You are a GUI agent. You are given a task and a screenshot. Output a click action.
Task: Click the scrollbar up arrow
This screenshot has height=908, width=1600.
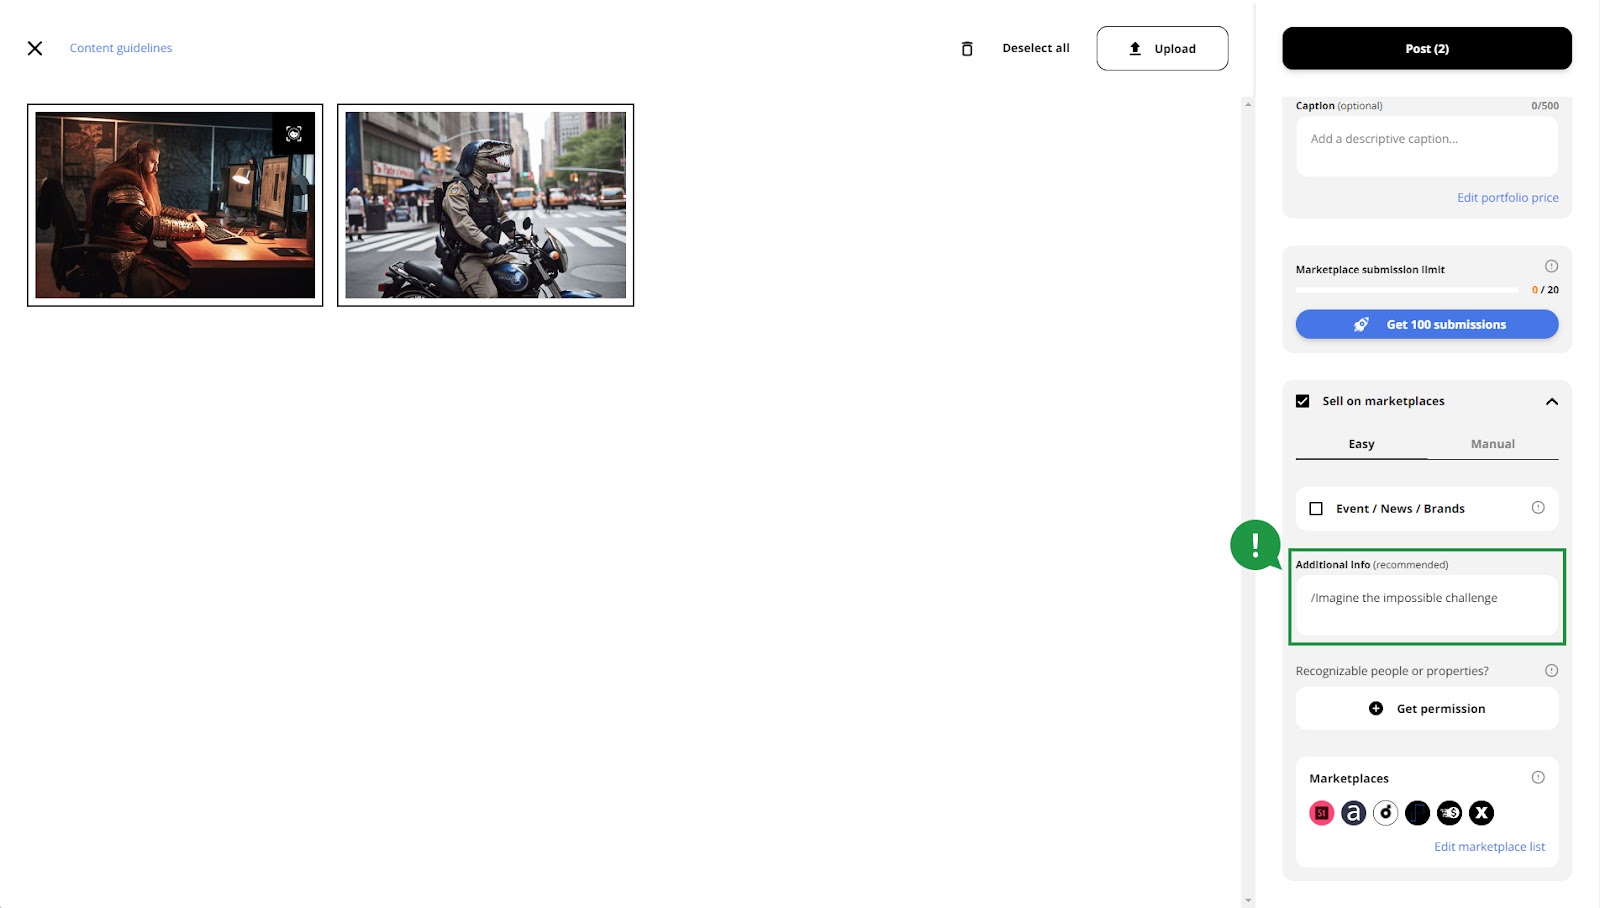click(x=1248, y=104)
